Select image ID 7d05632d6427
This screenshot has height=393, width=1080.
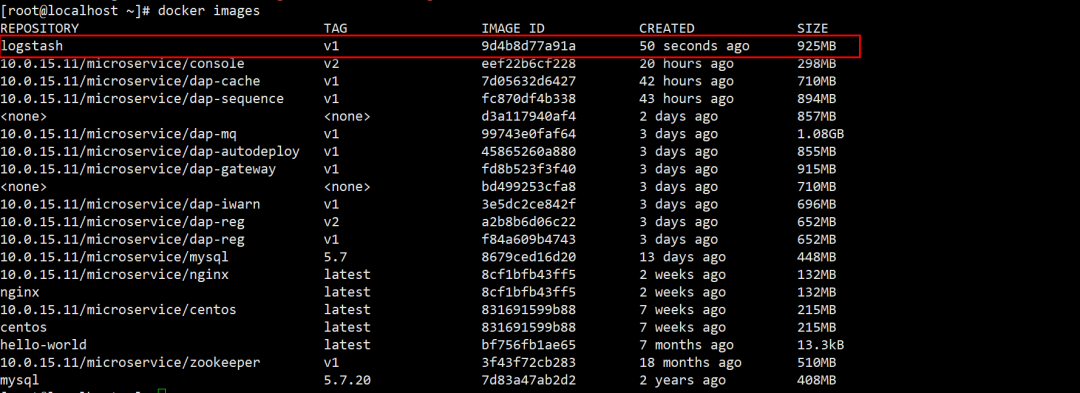(x=528, y=81)
